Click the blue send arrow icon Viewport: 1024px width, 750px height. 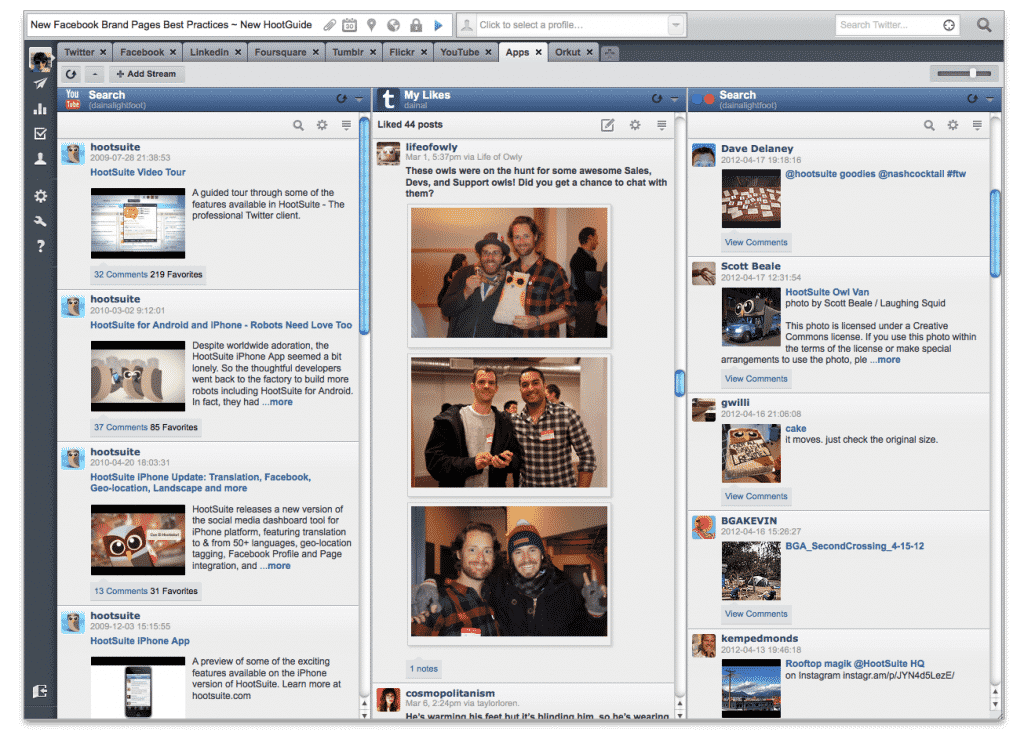pos(438,25)
